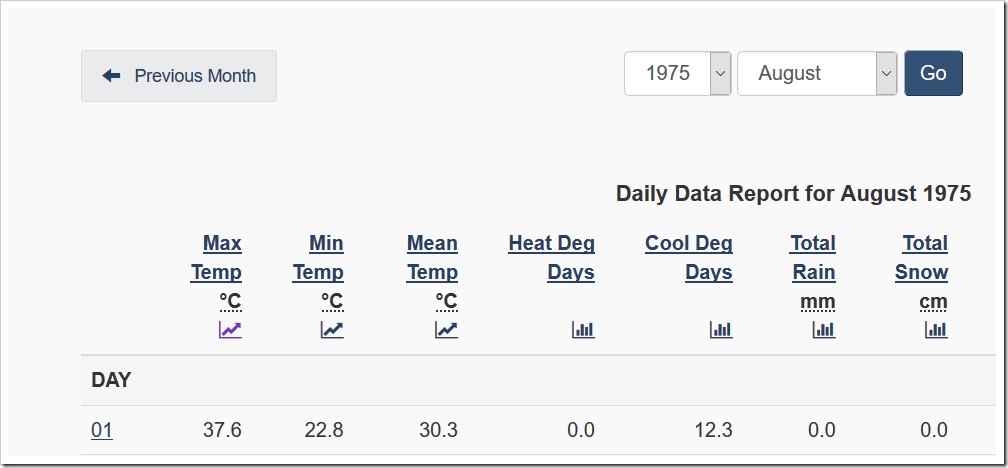
Task: Open Min Temp line chart icon
Action: (332, 330)
